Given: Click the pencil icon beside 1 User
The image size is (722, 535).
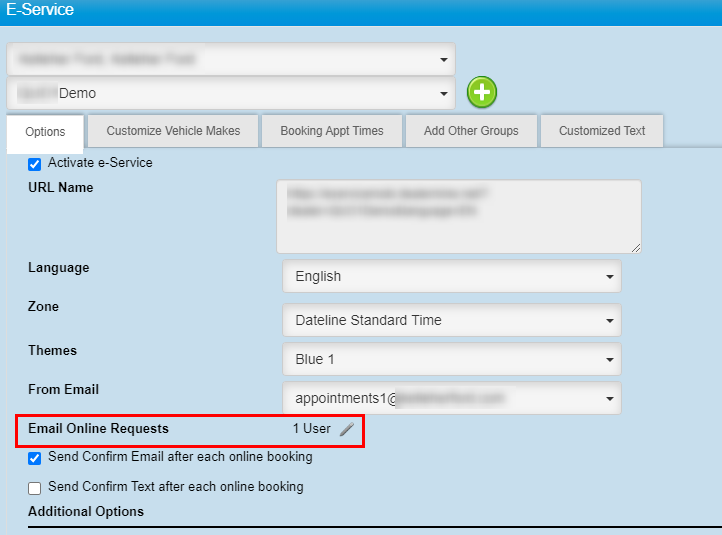Looking at the screenshot, I should [346, 429].
